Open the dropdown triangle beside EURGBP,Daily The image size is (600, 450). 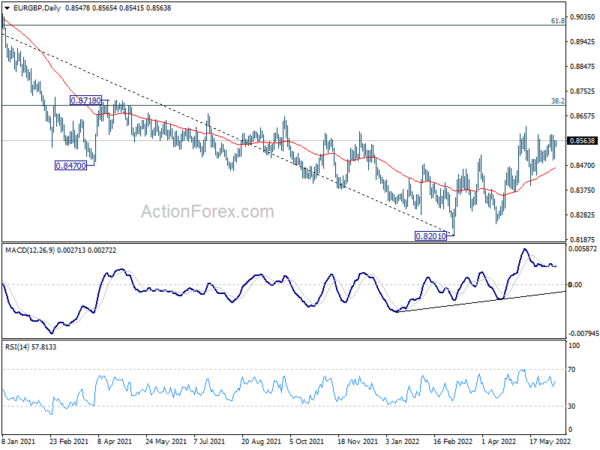pos(7,8)
